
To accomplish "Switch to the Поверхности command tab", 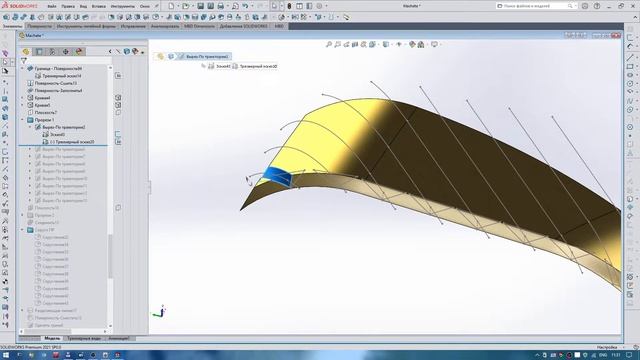I will 40,26.
